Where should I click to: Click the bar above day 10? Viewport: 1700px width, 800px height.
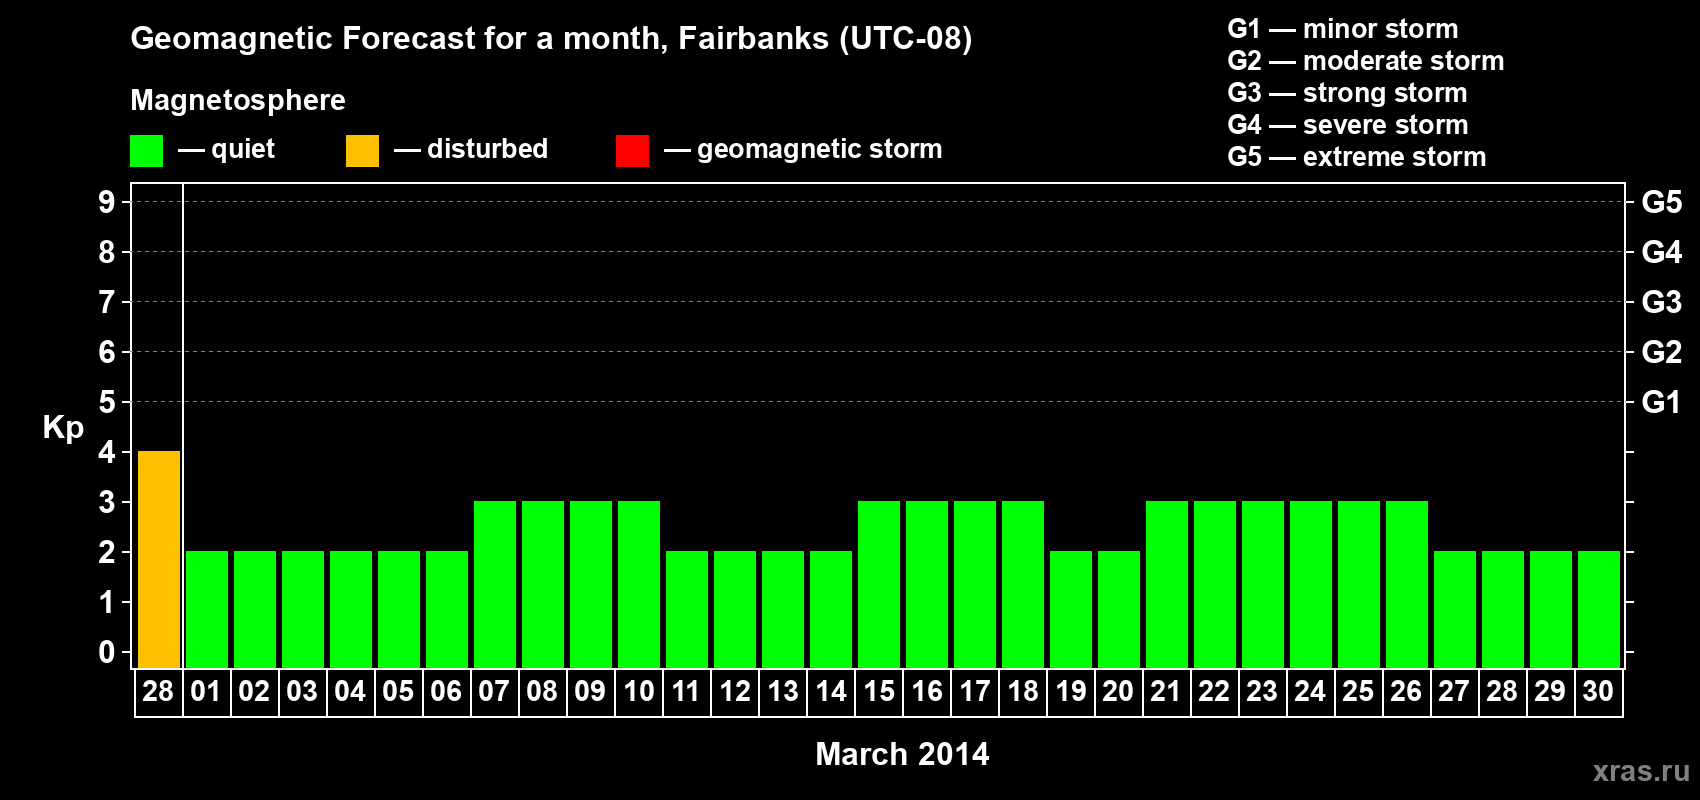[639, 584]
